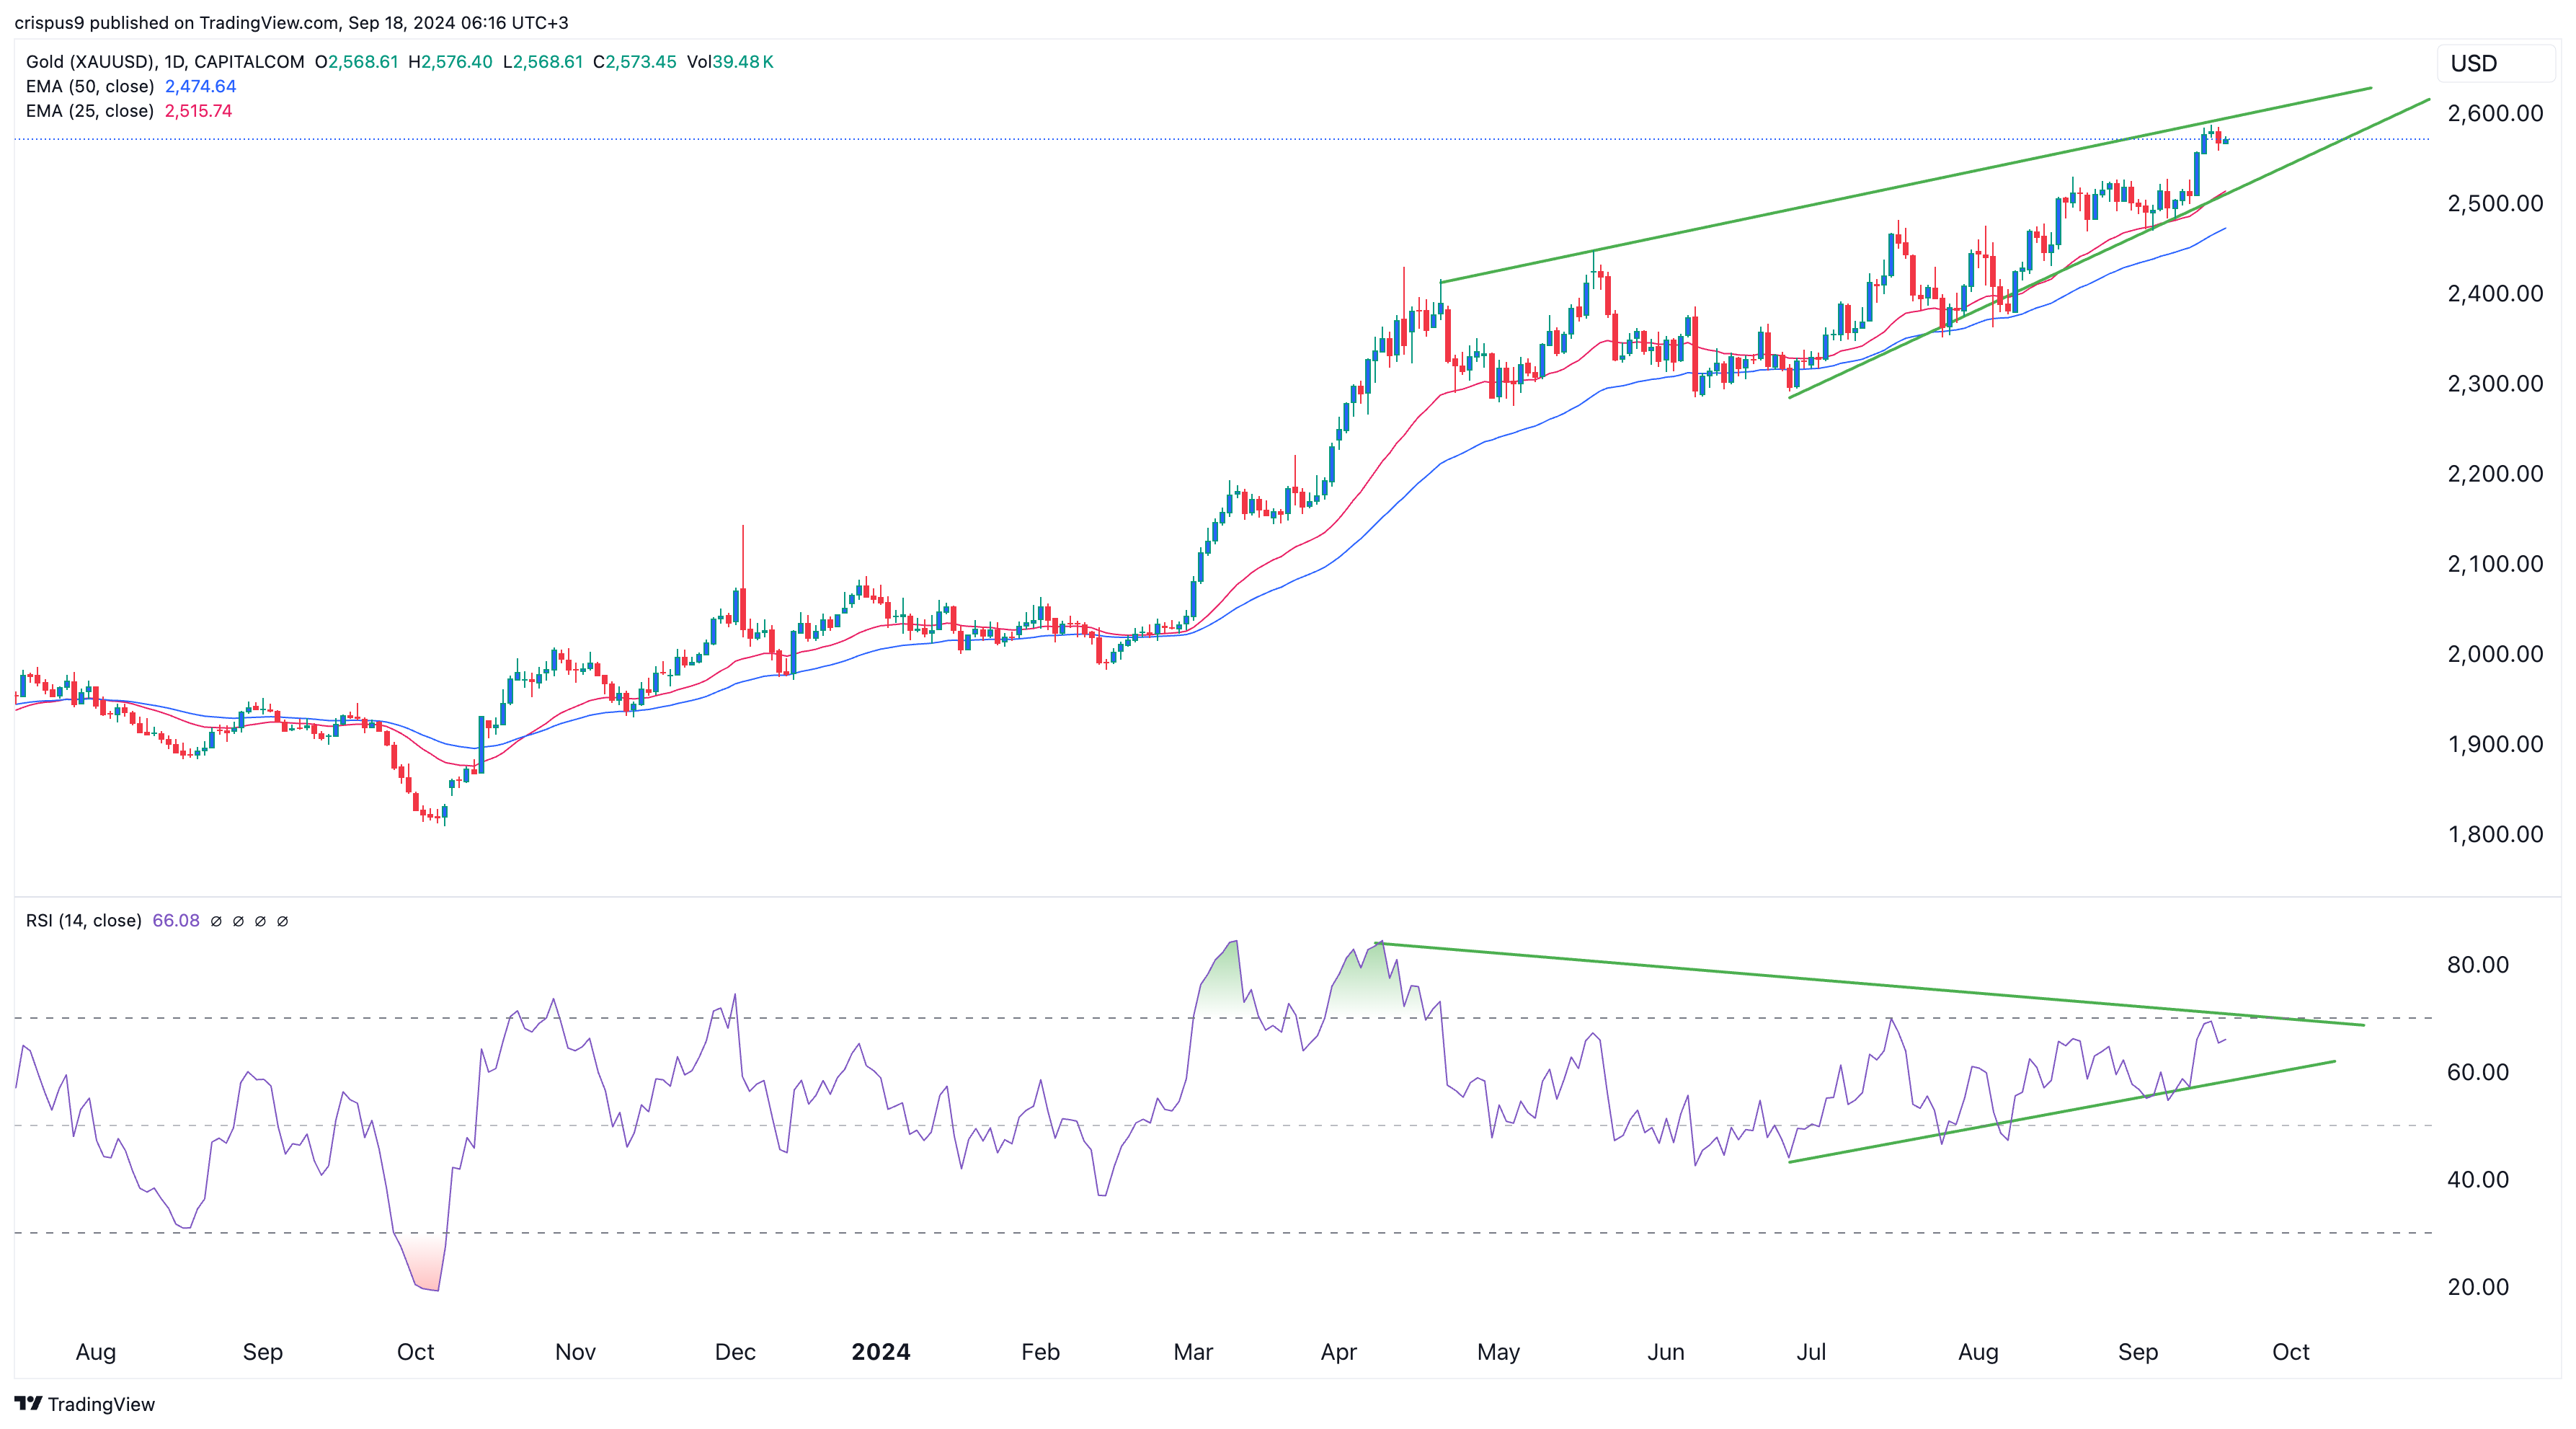Click the EMA 50 value 2,474.64
Viewport: 2576px width, 1429px height.
point(201,86)
